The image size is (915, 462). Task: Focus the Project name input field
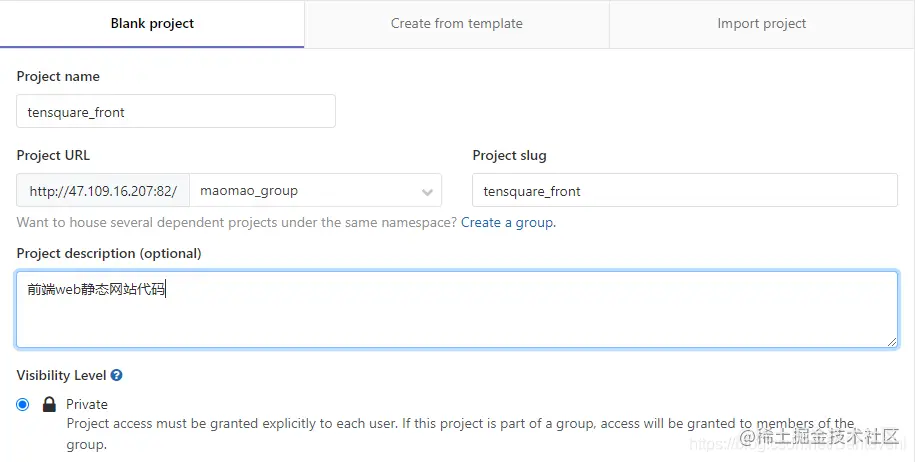coord(176,112)
